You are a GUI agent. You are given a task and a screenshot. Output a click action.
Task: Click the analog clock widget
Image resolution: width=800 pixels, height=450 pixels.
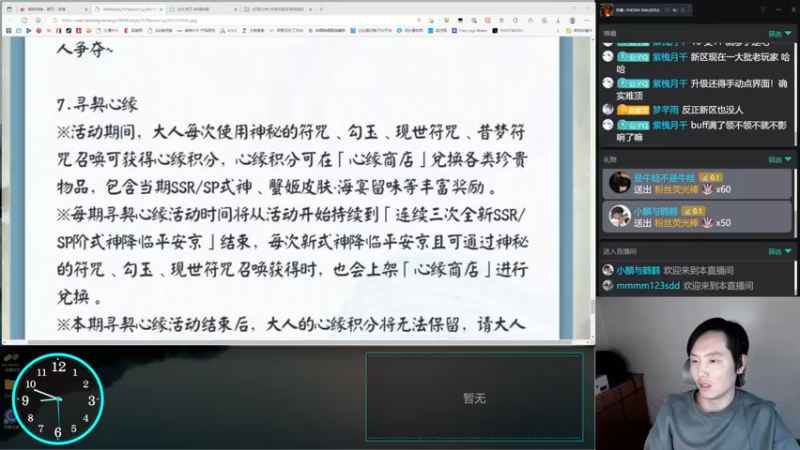pyautogui.click(x=58, y=398)
